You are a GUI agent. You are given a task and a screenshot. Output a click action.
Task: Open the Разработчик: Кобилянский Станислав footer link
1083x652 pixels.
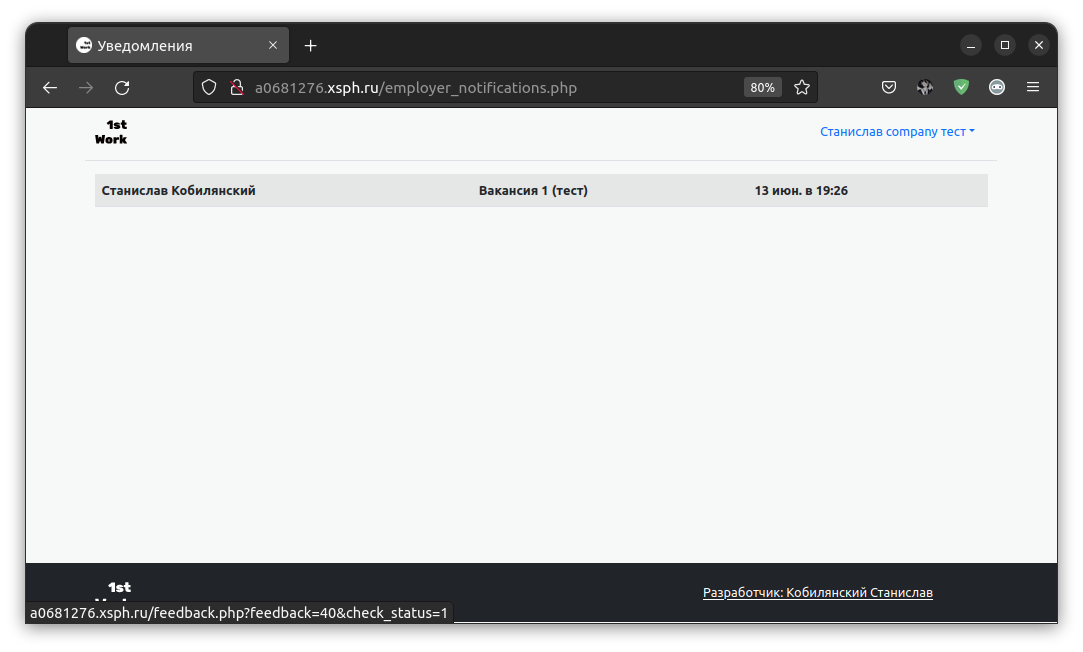[818, 593]
